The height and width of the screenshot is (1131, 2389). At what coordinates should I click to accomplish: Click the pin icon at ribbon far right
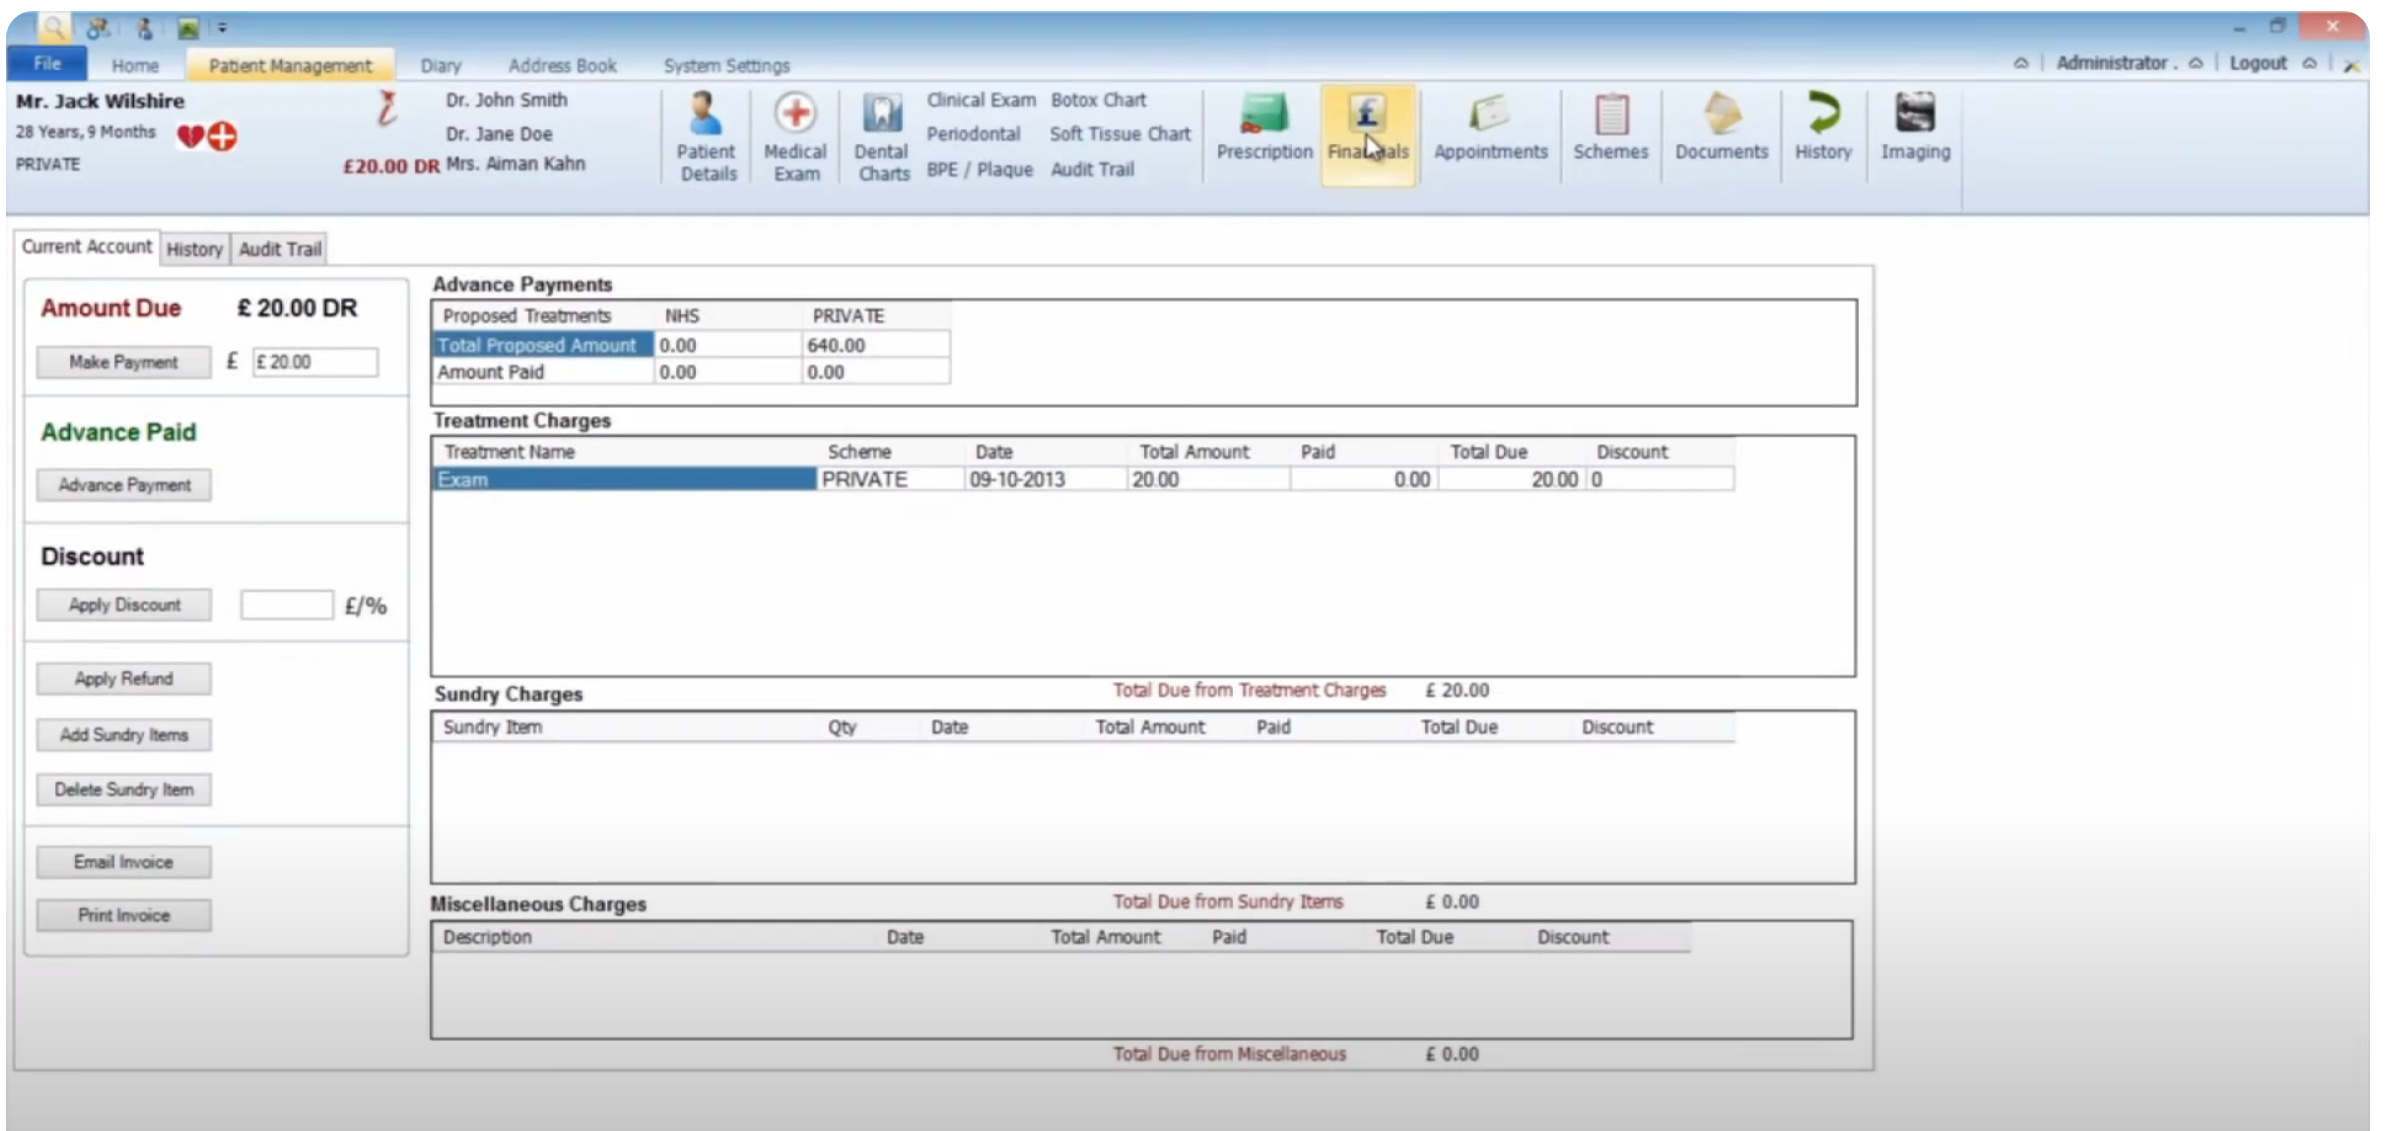[x=2352, y=65]
